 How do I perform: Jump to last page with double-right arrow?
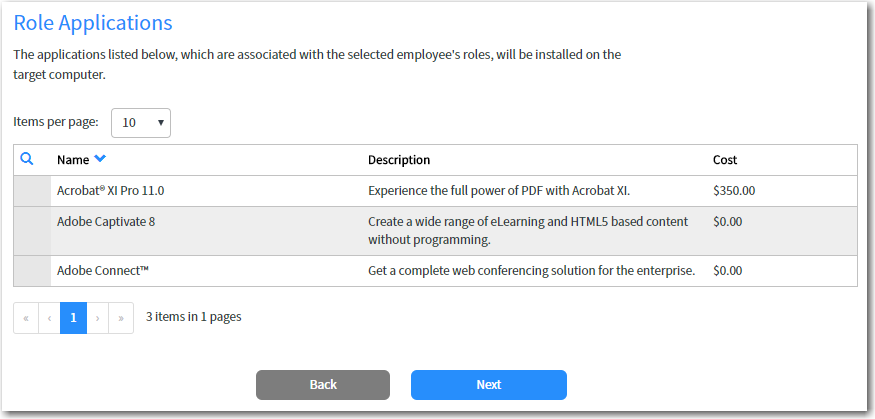(x=121, y=318)
